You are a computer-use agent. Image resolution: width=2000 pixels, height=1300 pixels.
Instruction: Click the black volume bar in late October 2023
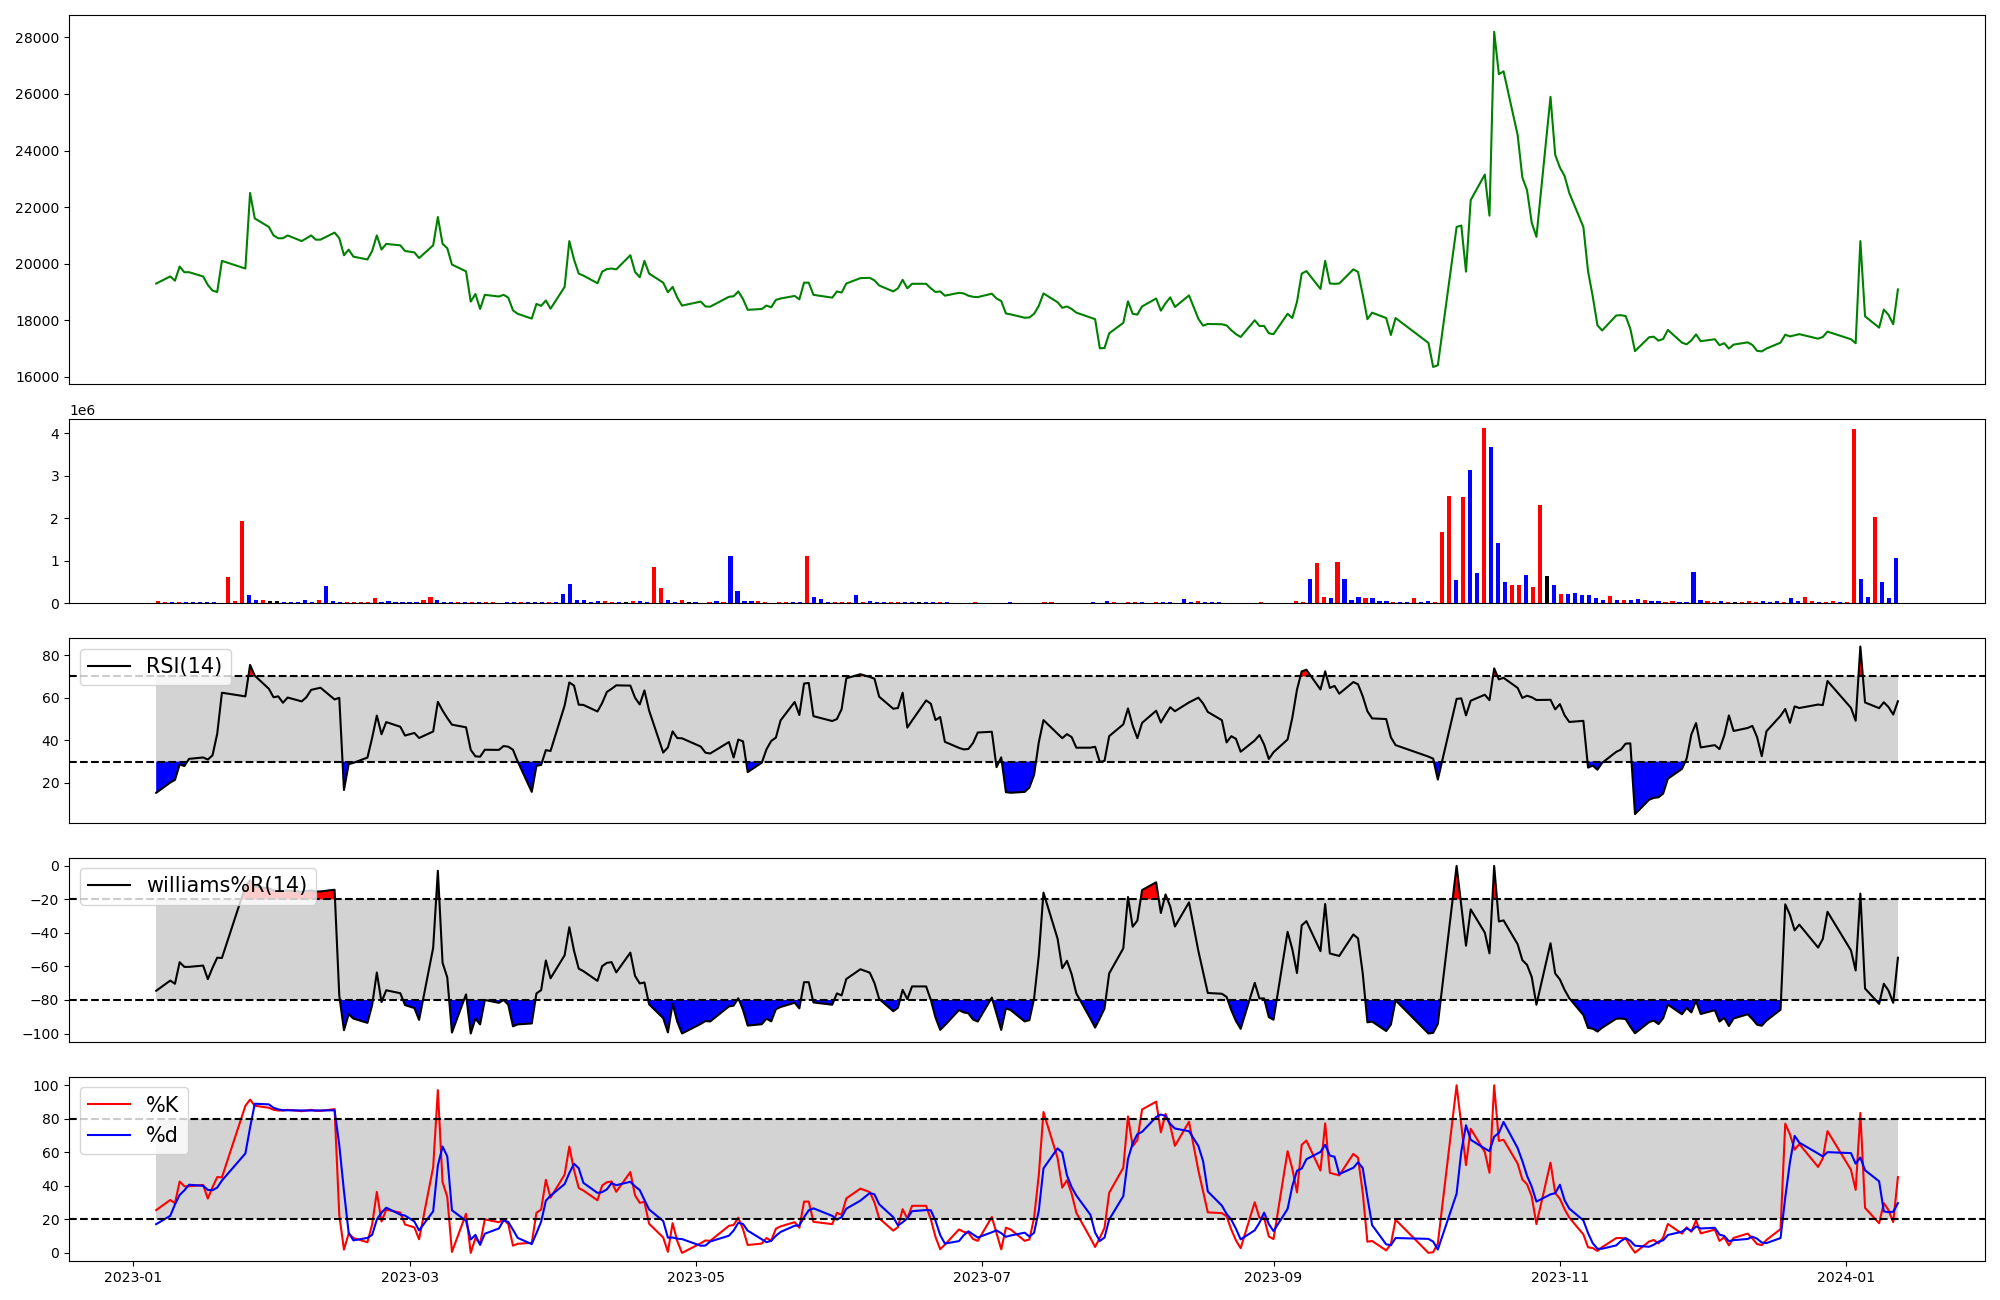[x=1547, y=590]
